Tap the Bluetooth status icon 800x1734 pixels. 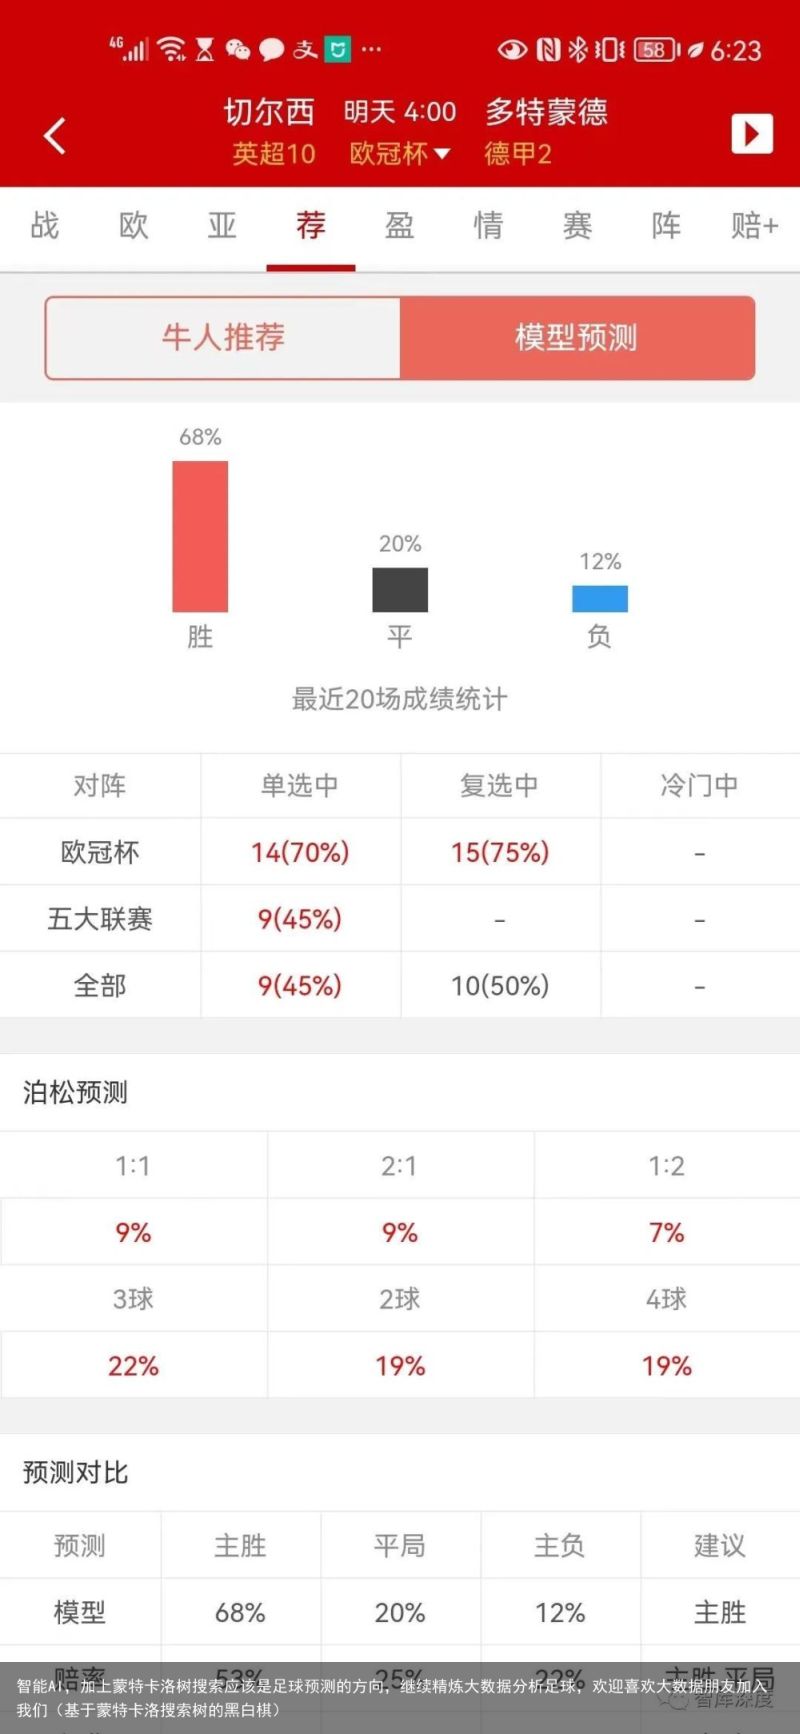(578, 49)
